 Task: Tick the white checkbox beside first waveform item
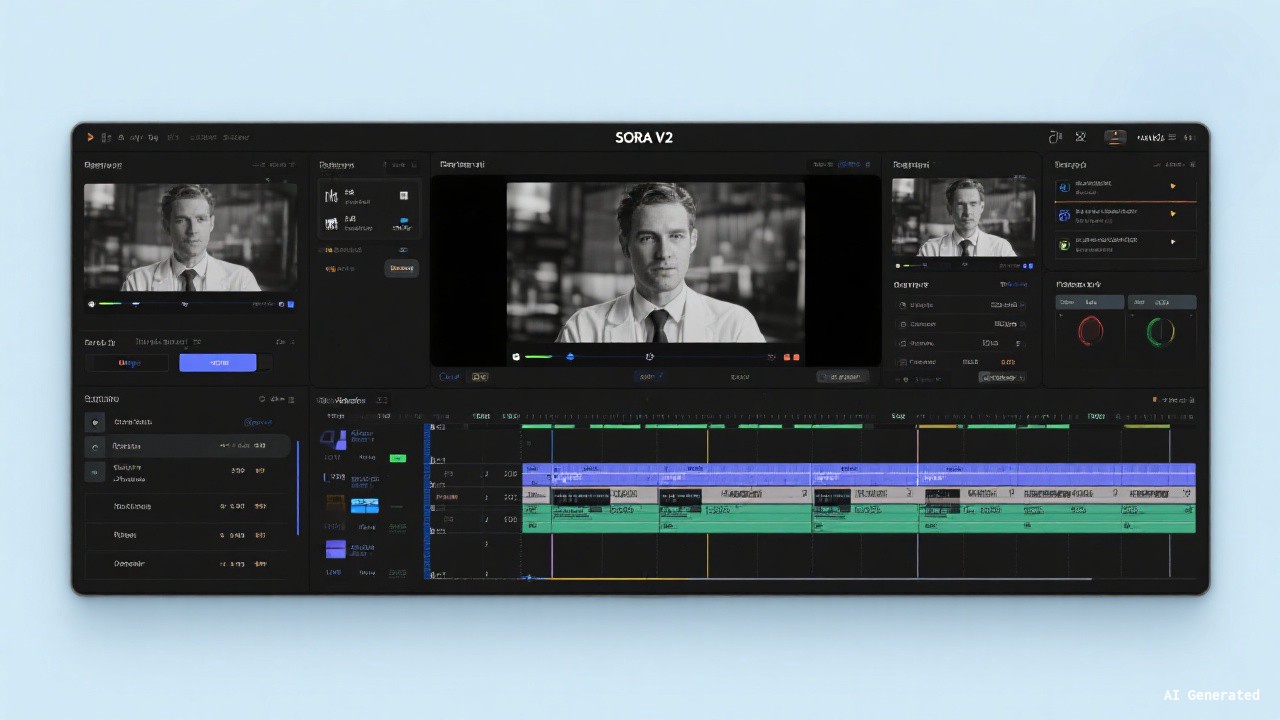pyautogui.click(x=403, y=196)
